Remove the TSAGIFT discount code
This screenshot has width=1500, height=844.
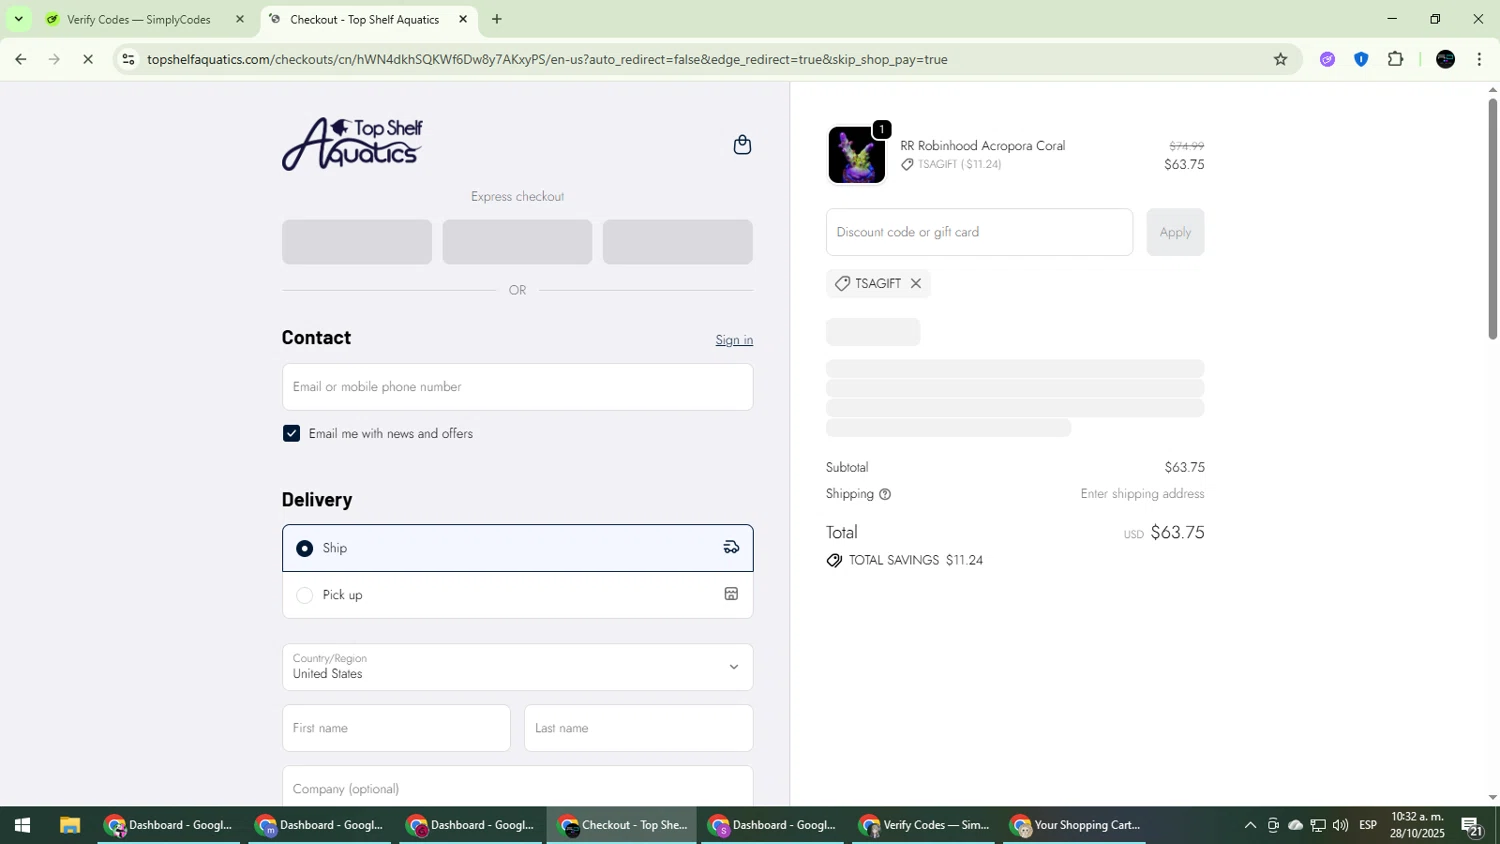tap(915, 284)
